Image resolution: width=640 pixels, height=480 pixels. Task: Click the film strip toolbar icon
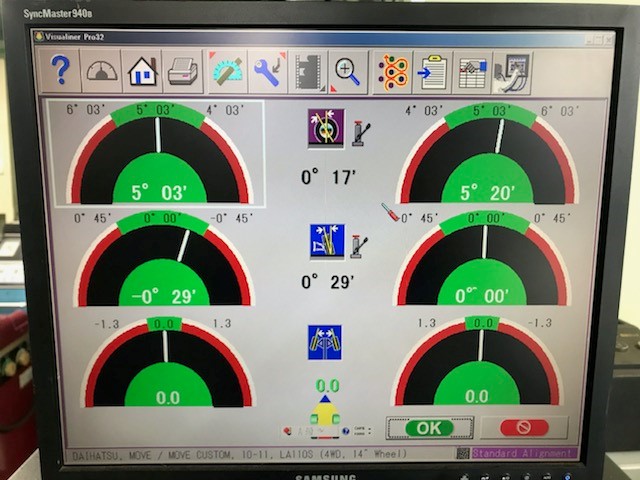click(307, 72)
